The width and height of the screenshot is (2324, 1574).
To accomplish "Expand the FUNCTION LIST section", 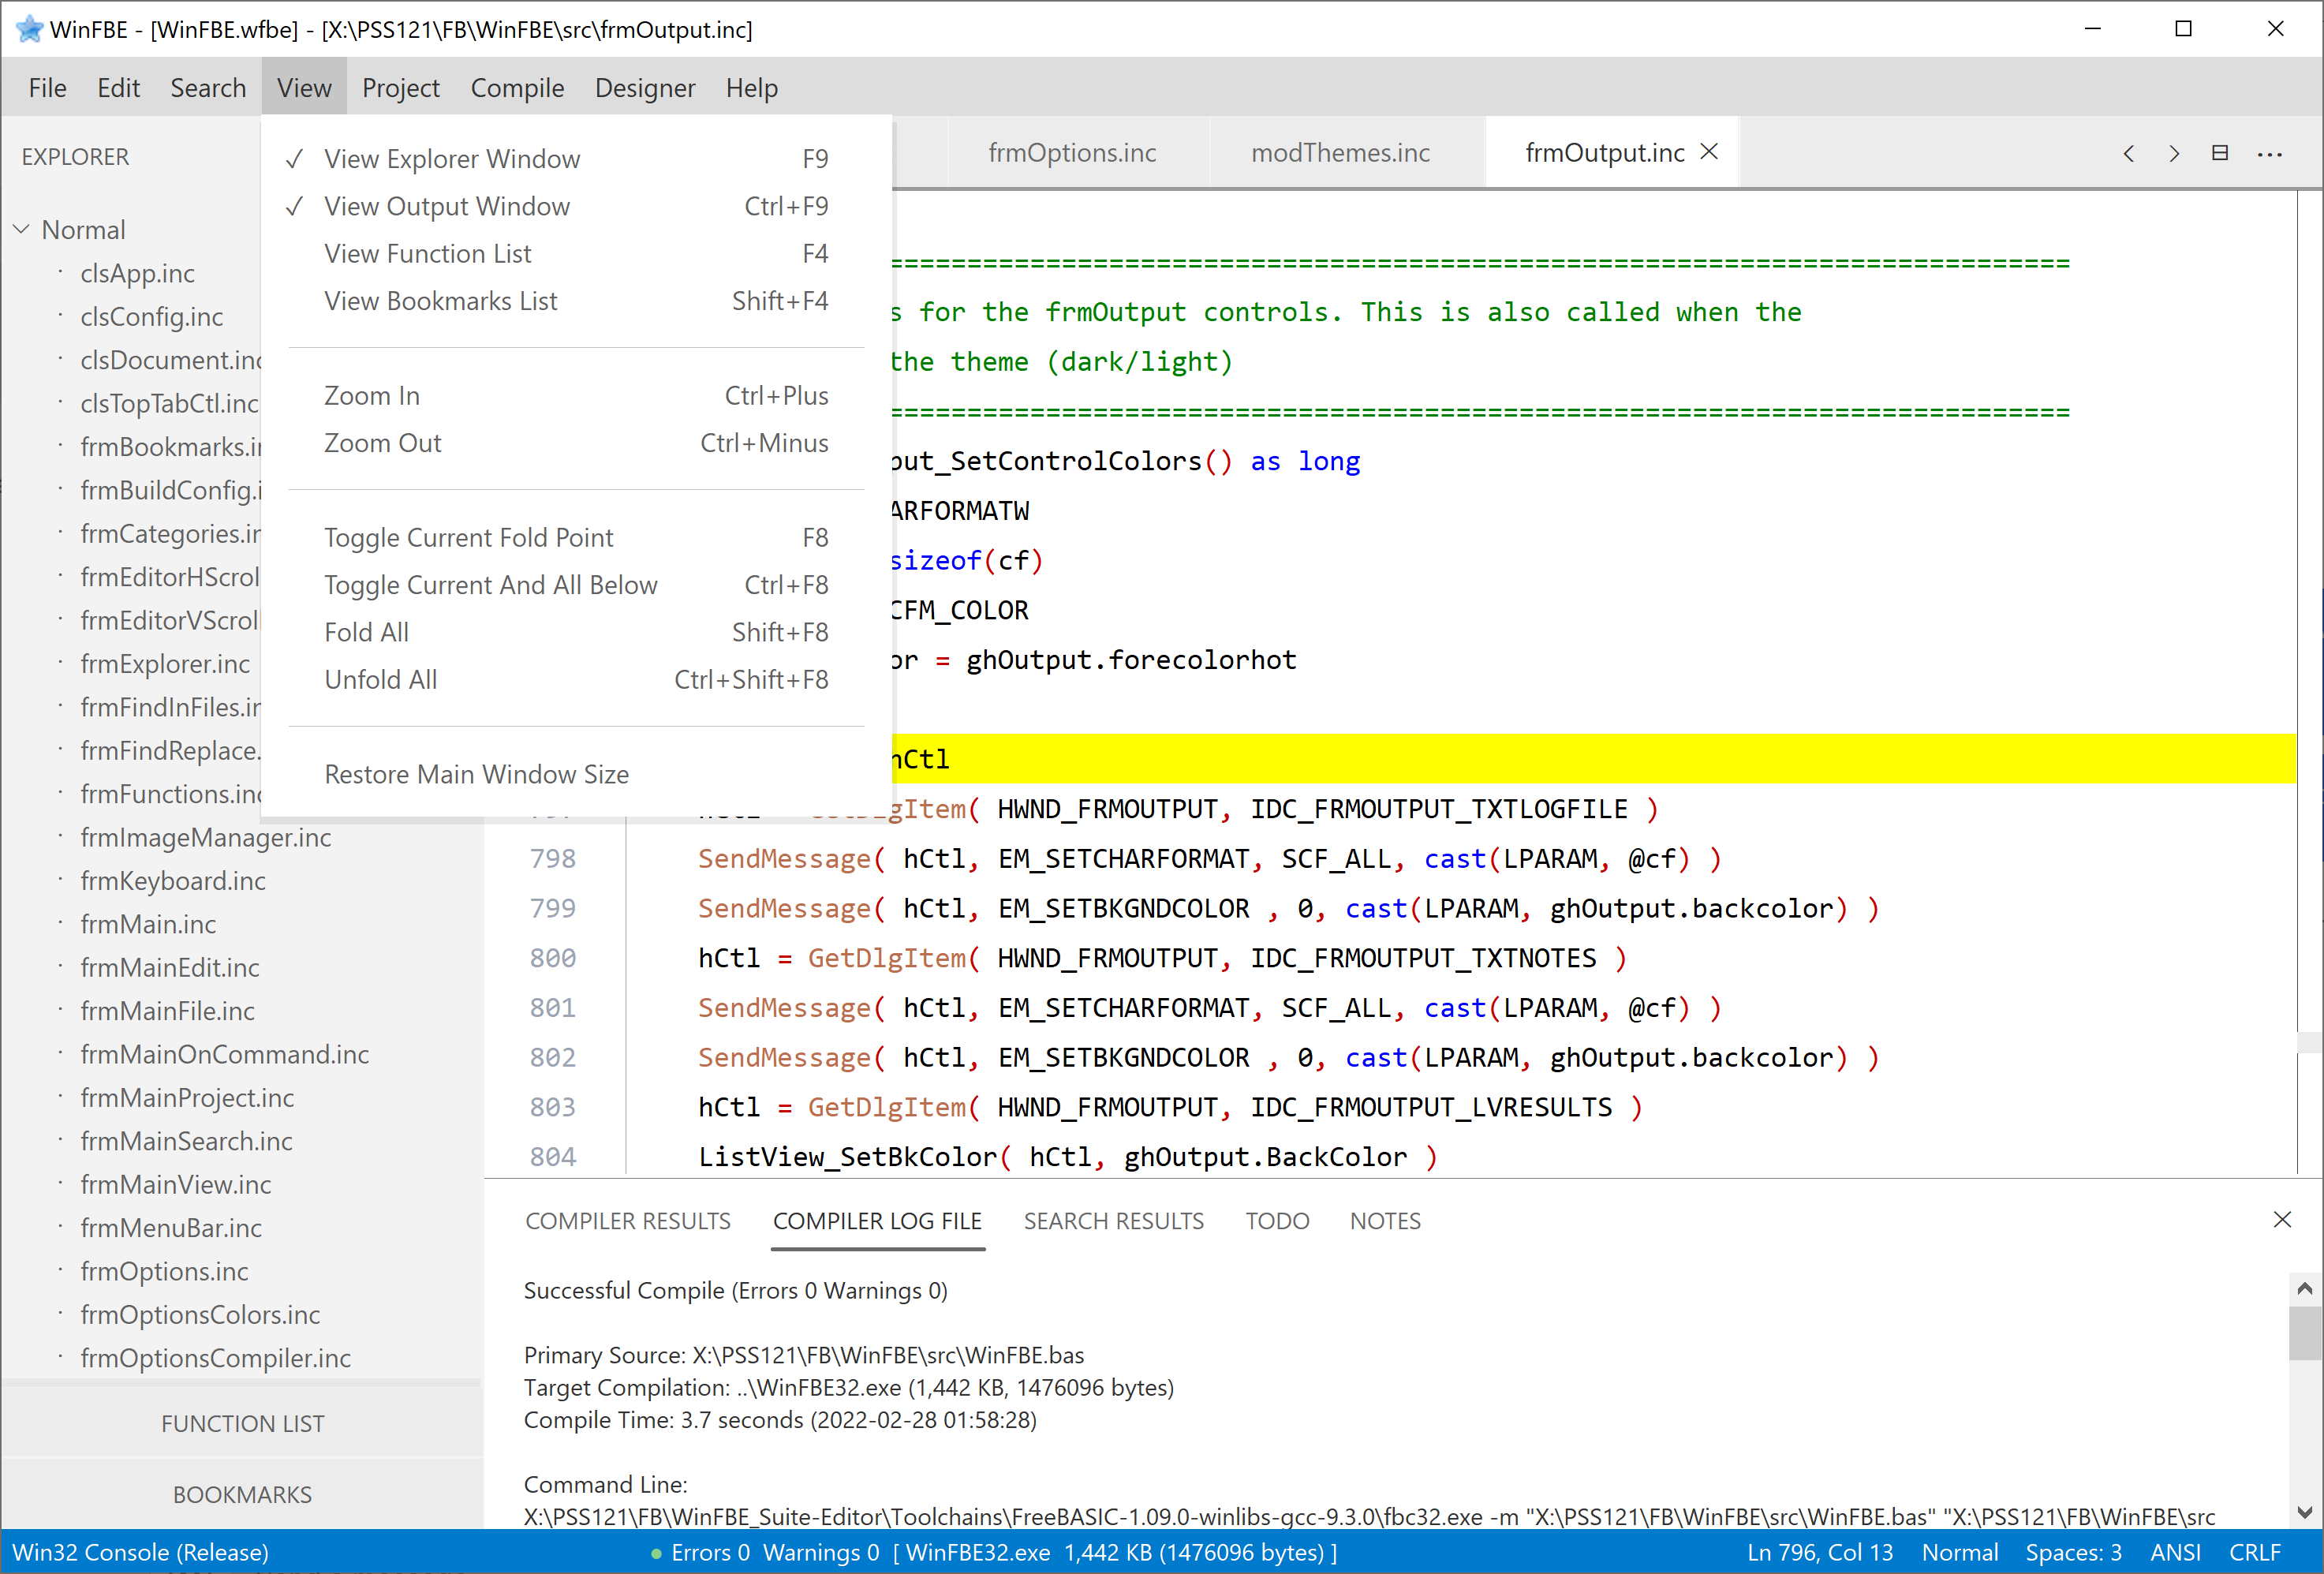I will coord(242,1423).
